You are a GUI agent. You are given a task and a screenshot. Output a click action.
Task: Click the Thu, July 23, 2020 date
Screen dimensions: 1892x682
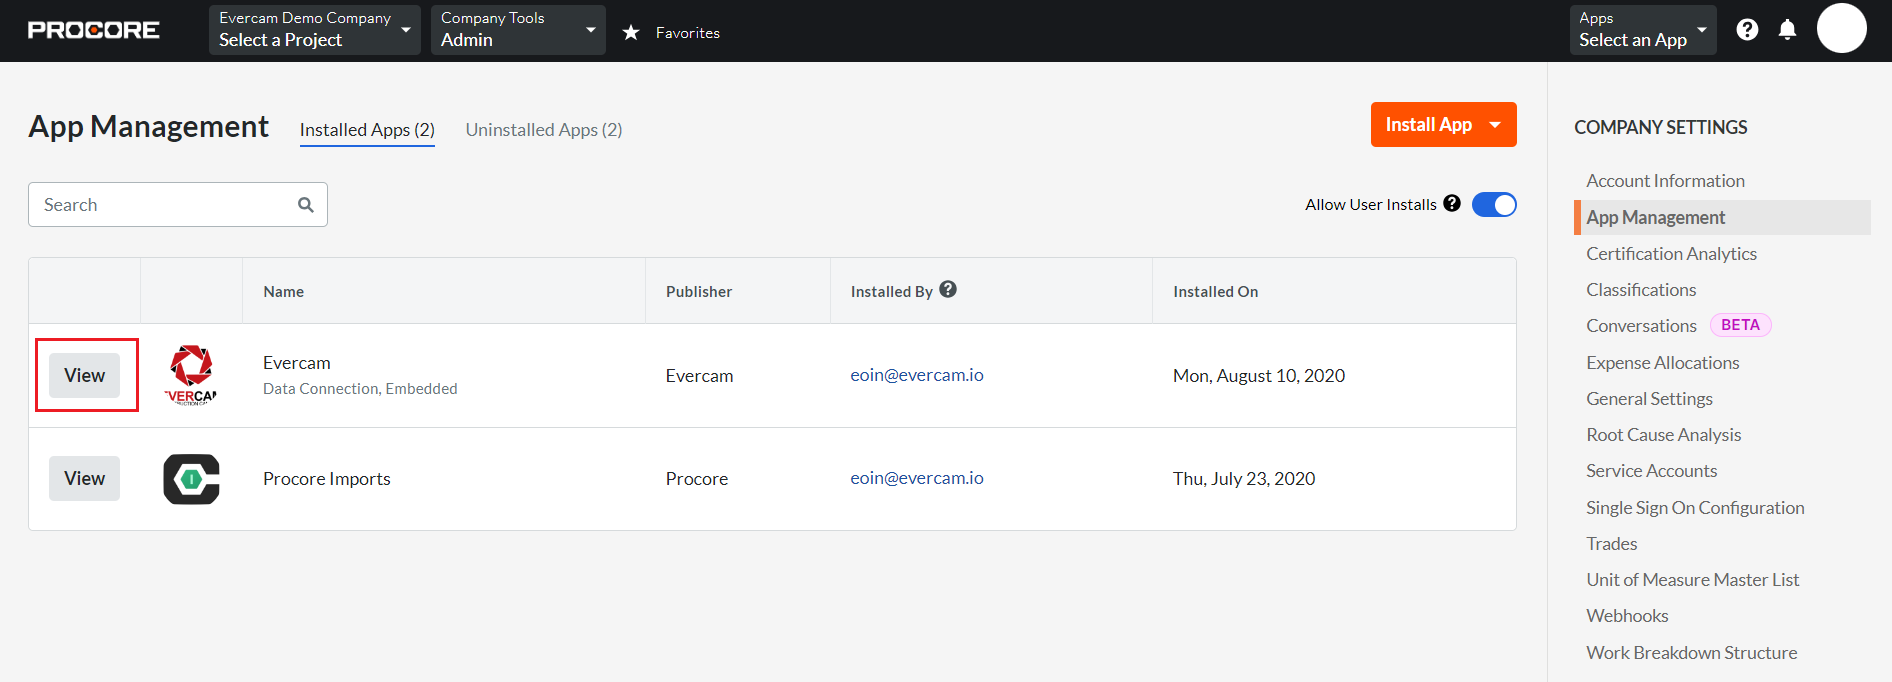coord(1244,479)
